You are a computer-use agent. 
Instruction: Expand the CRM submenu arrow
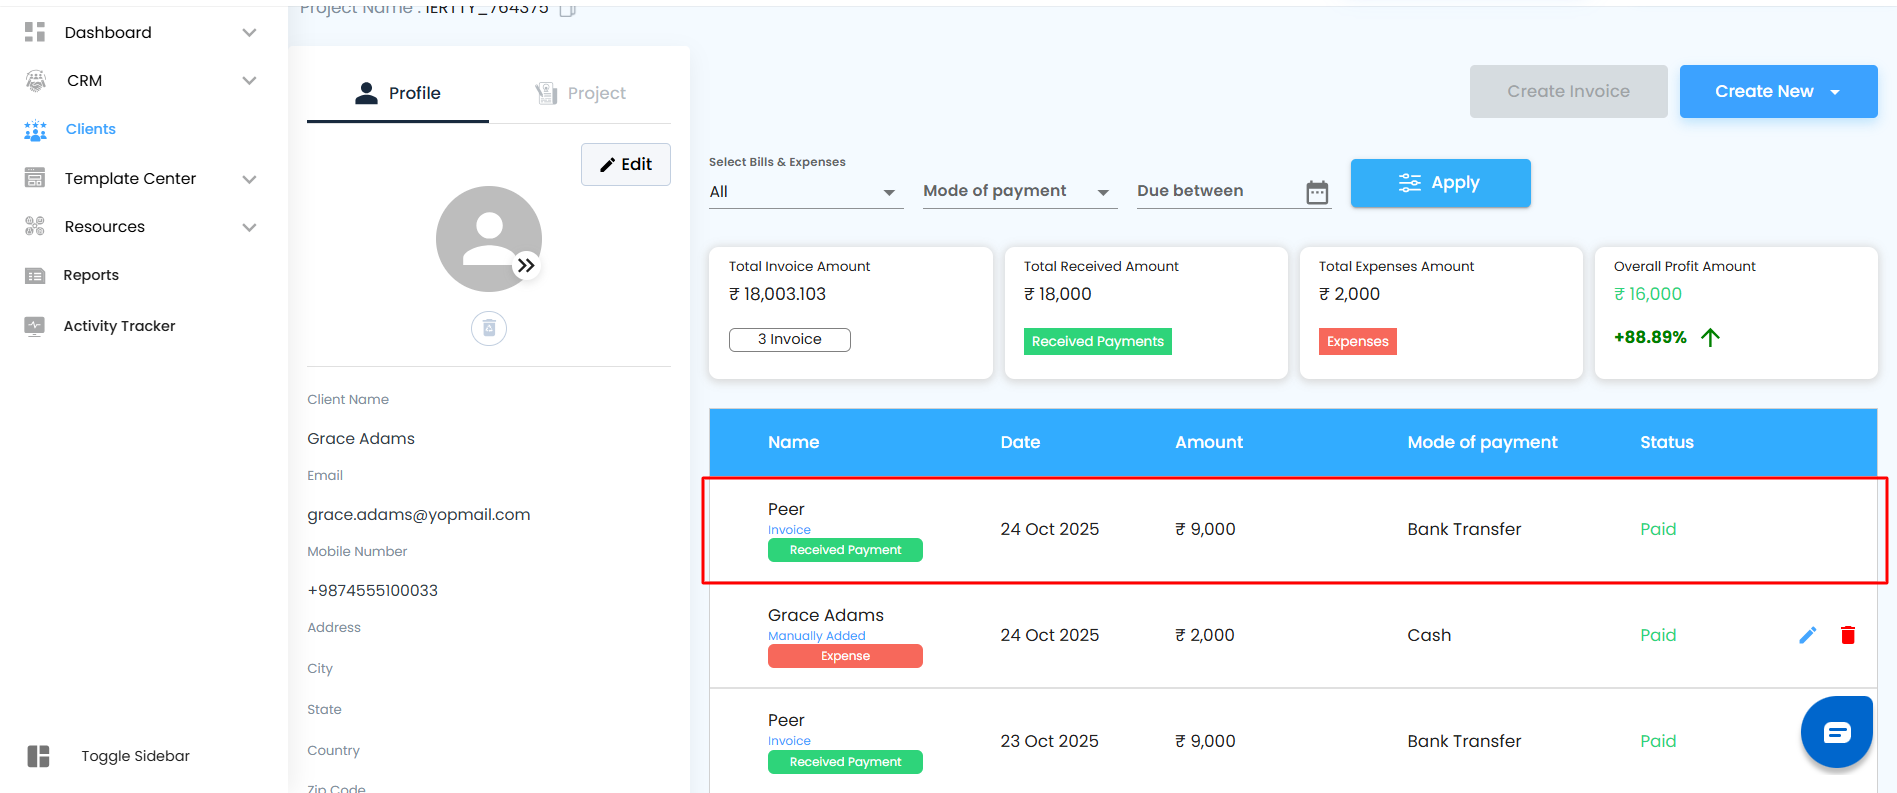(x=249, y=81)
